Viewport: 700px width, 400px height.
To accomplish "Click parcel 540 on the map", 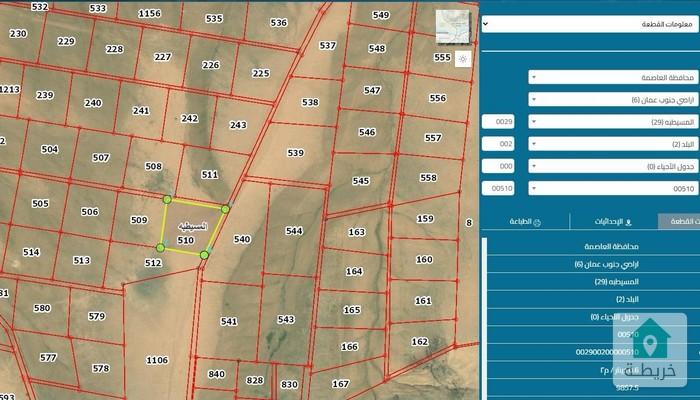I will click(x=242, y=239).
